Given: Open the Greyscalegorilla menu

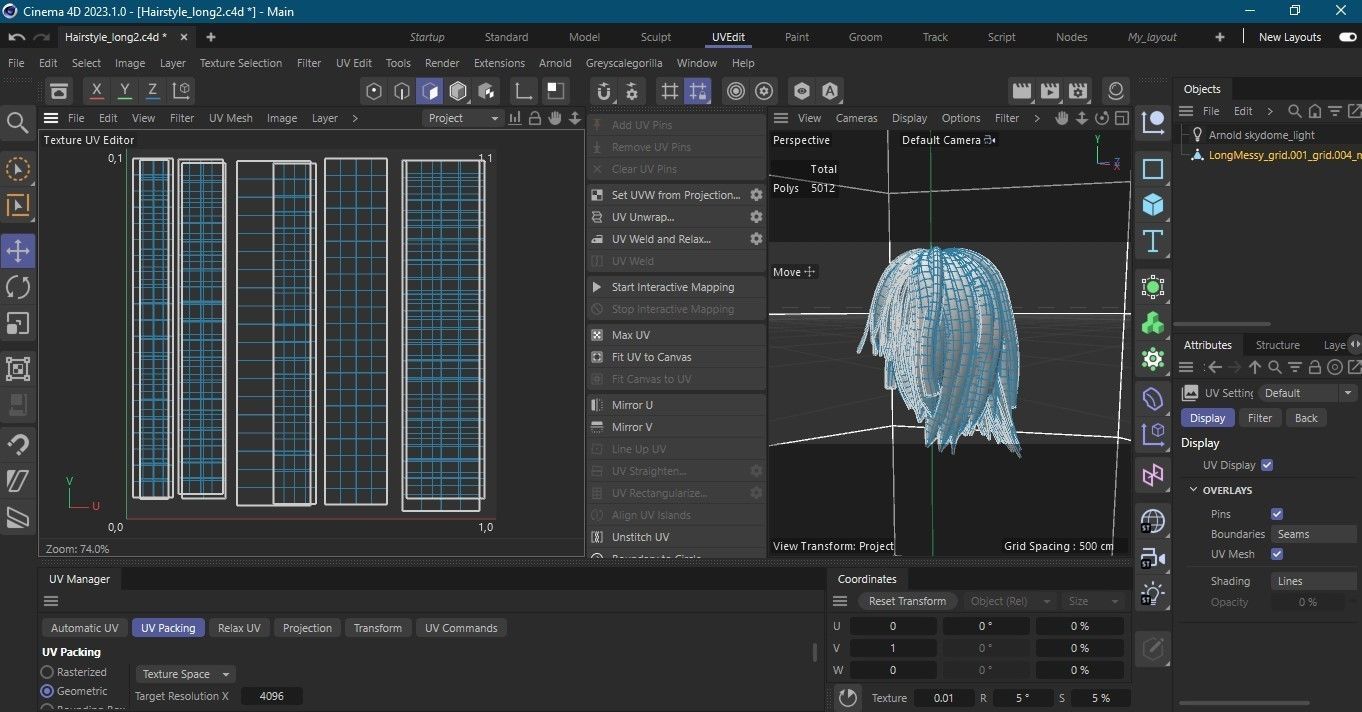Looking at the screenshot, I should (x=624, y=63).
